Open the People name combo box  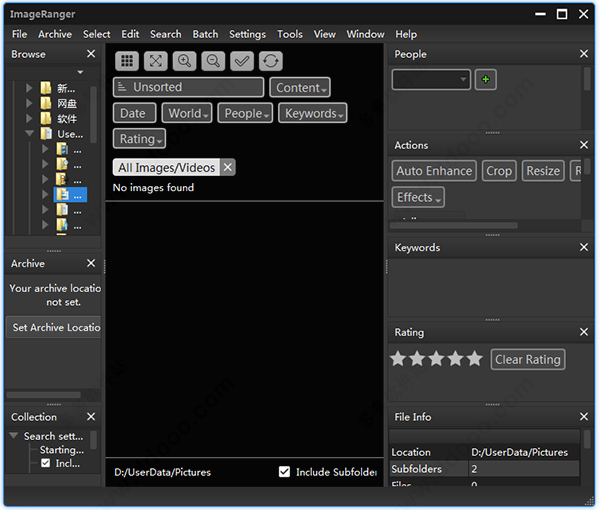point(431,80)
